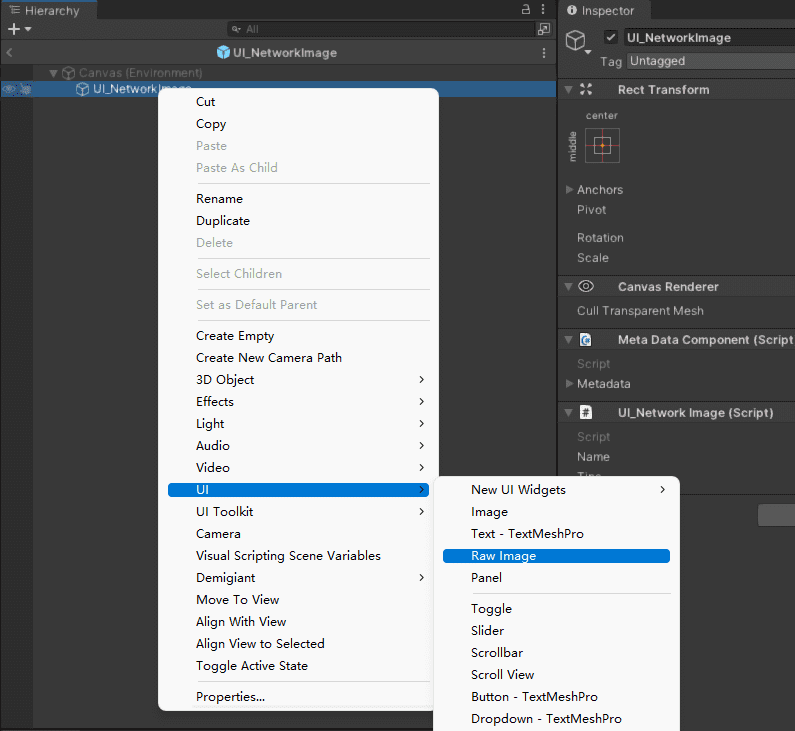Click the Rect Transform component icon

(x=586, y=90)
